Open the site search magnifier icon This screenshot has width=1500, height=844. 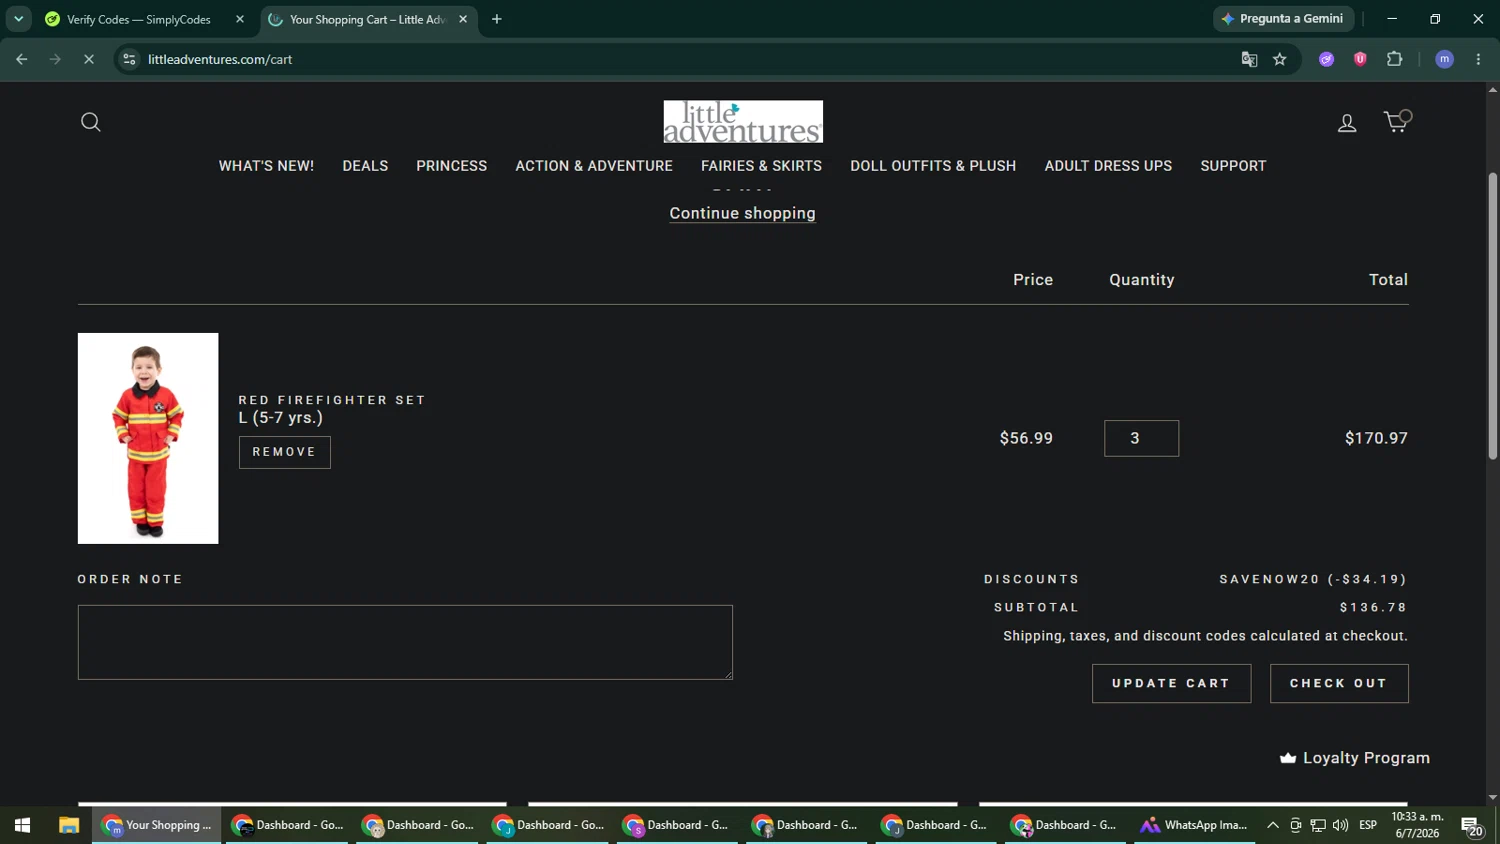click(91, 122)
